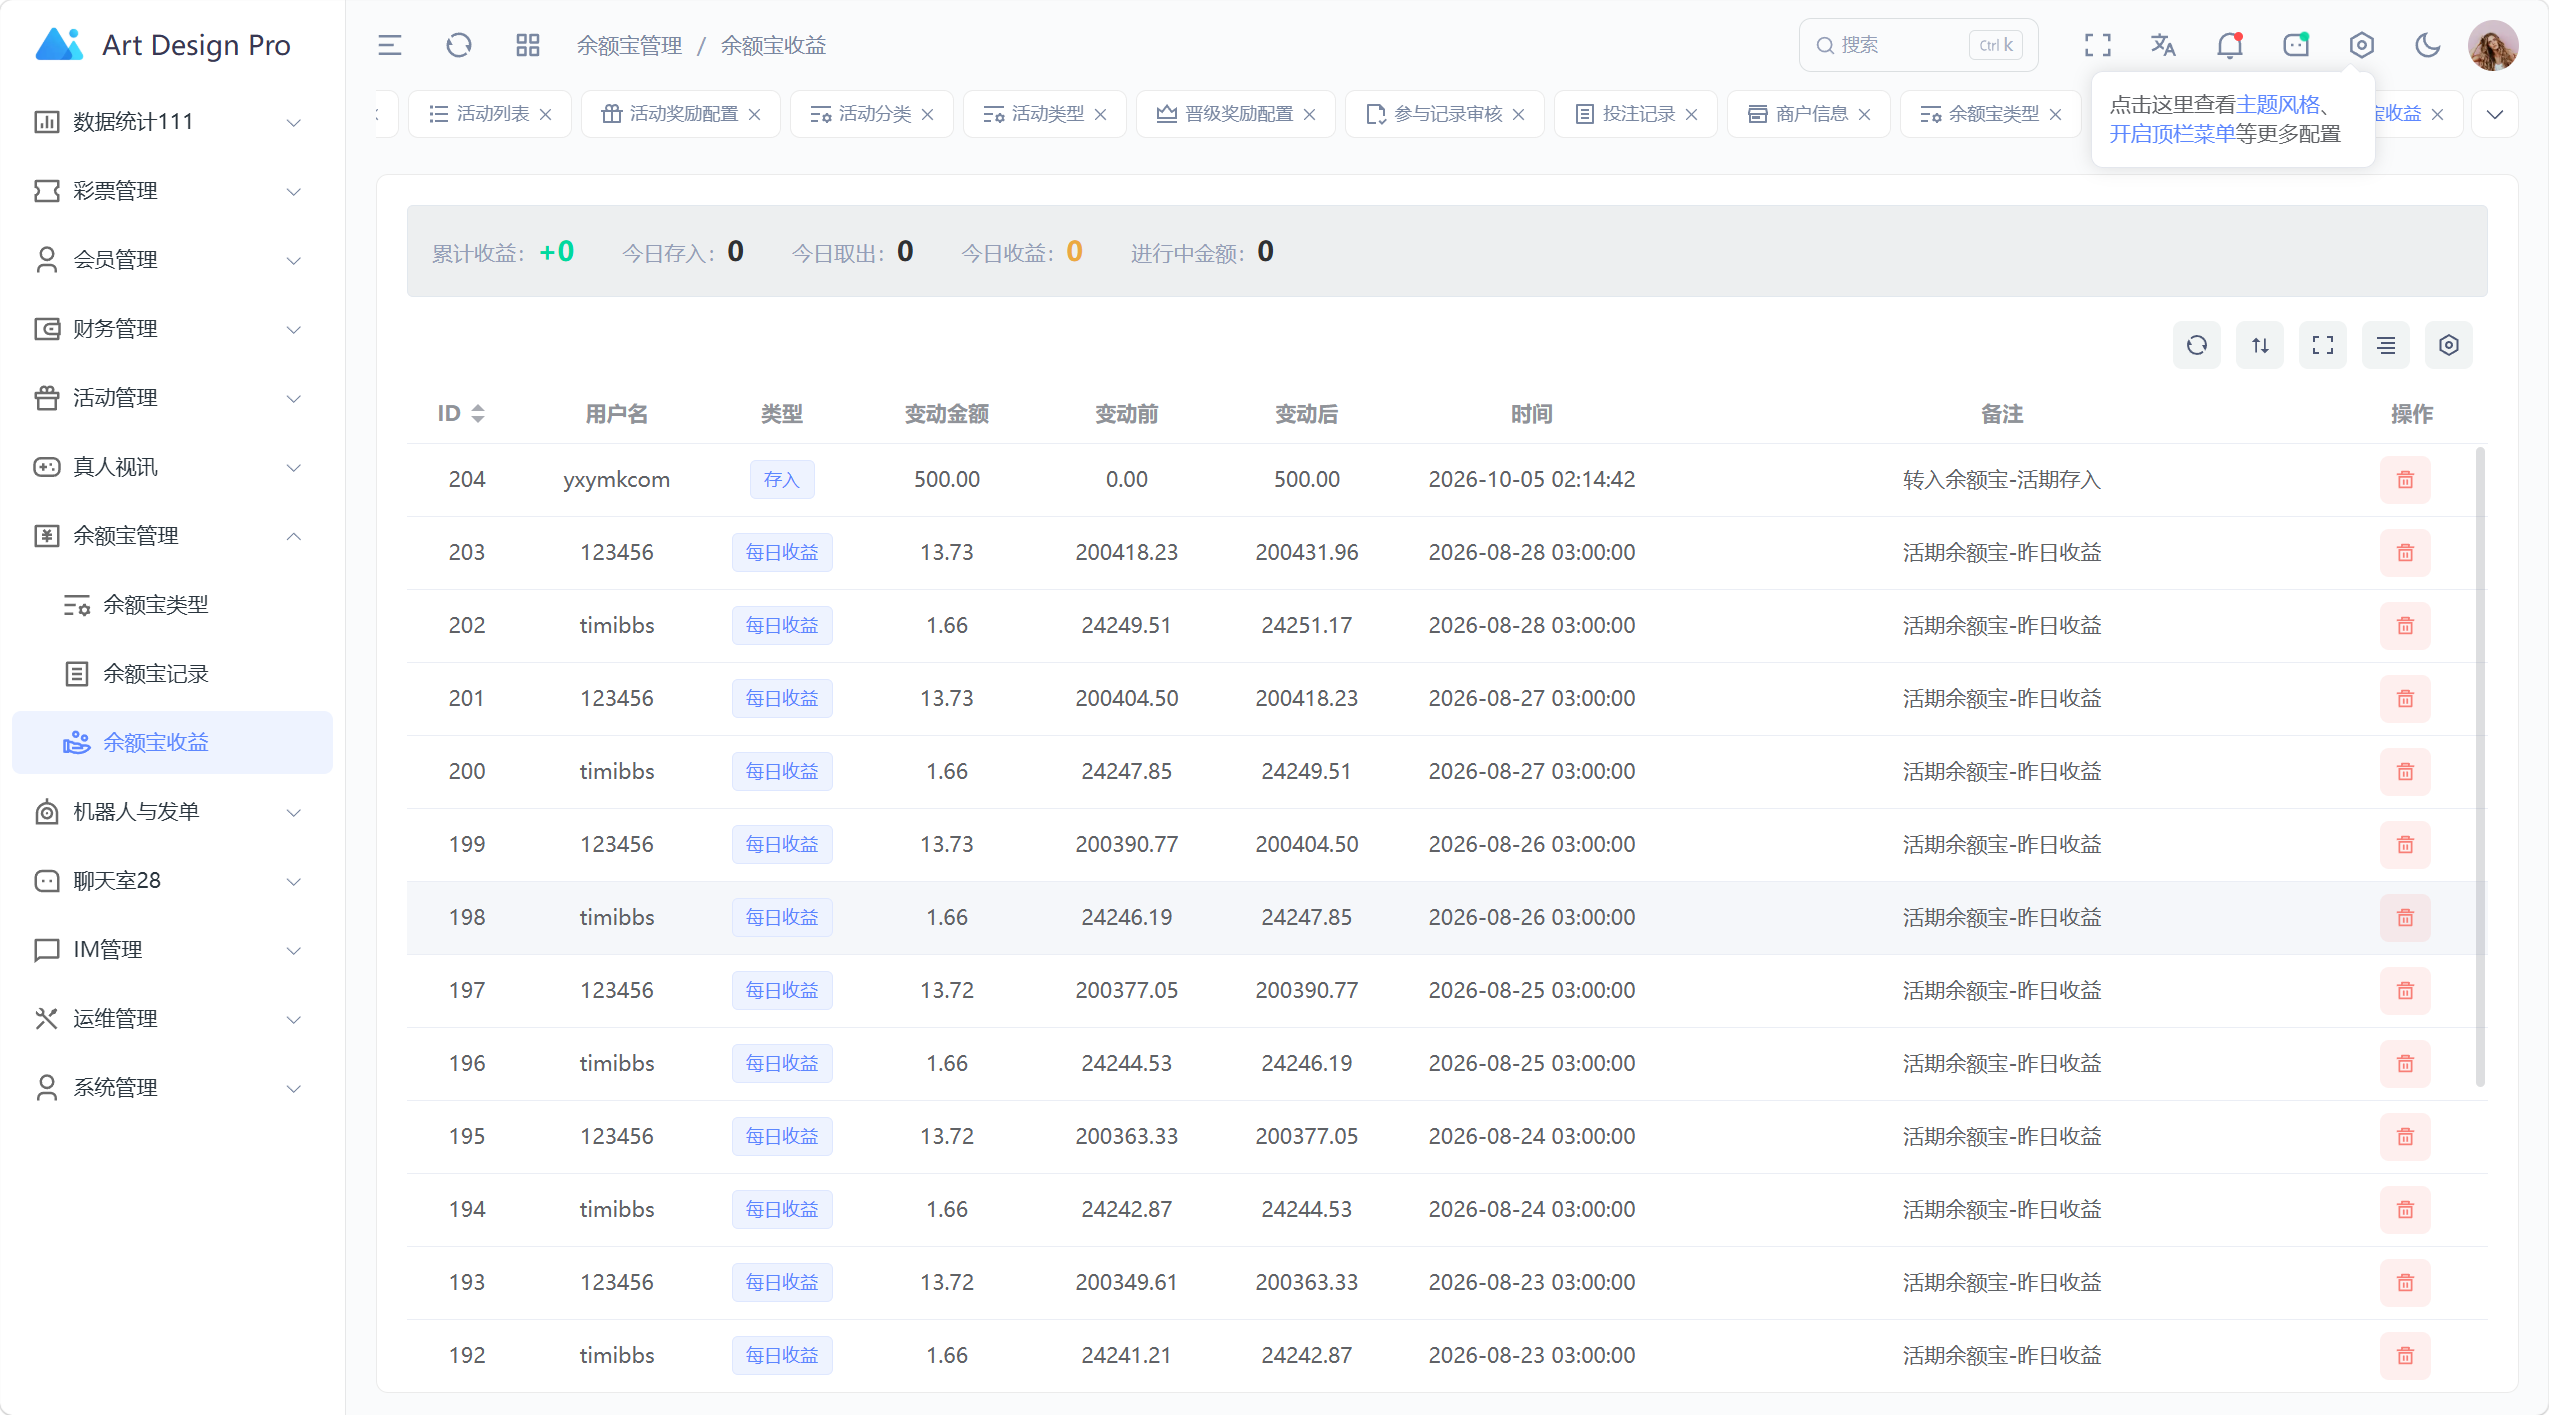Open 余额宝记录 sidebar item

(x=172, y=674)
